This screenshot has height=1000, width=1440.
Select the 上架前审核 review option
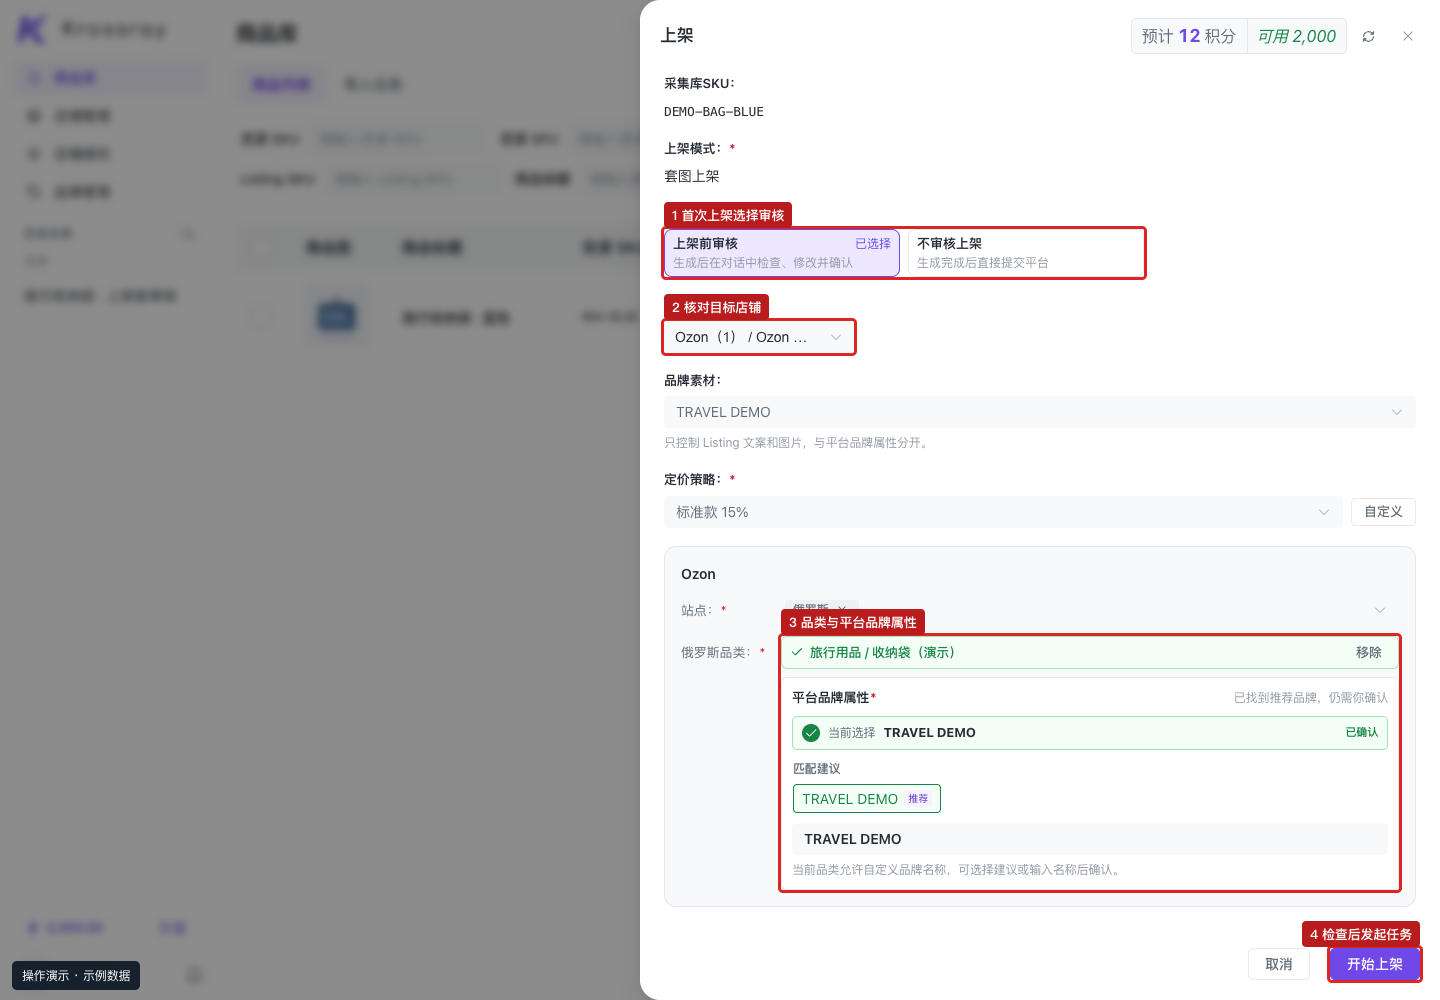782,253
